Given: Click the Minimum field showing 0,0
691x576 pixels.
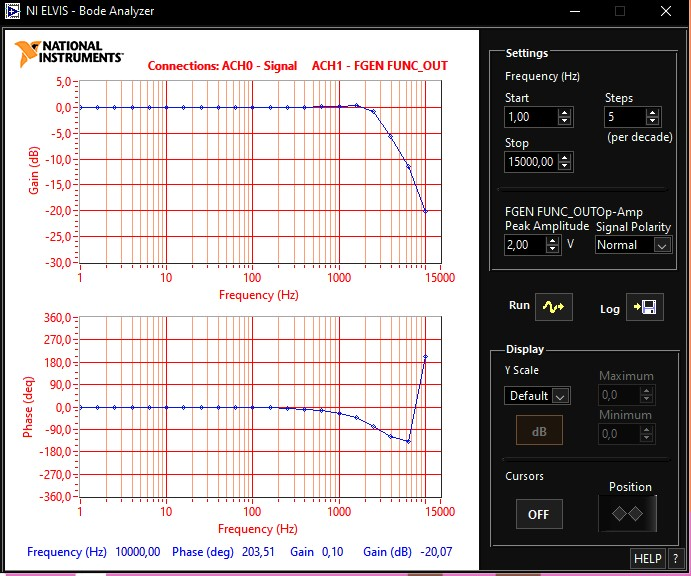Looking at the screenshot, I should pyautogui.click(x=619, y=434).
